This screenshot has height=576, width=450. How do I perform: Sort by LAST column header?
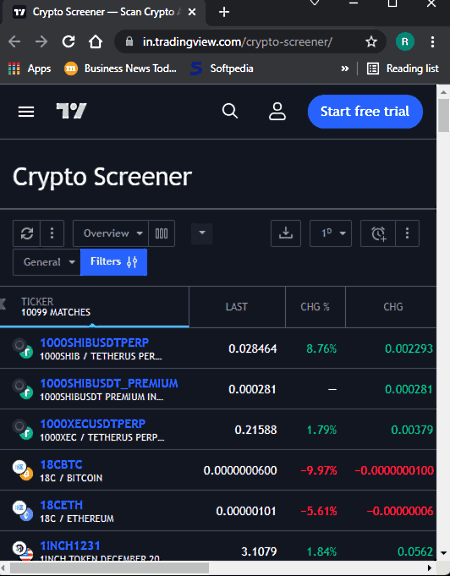pyautogui.click(x=237, y=307)
